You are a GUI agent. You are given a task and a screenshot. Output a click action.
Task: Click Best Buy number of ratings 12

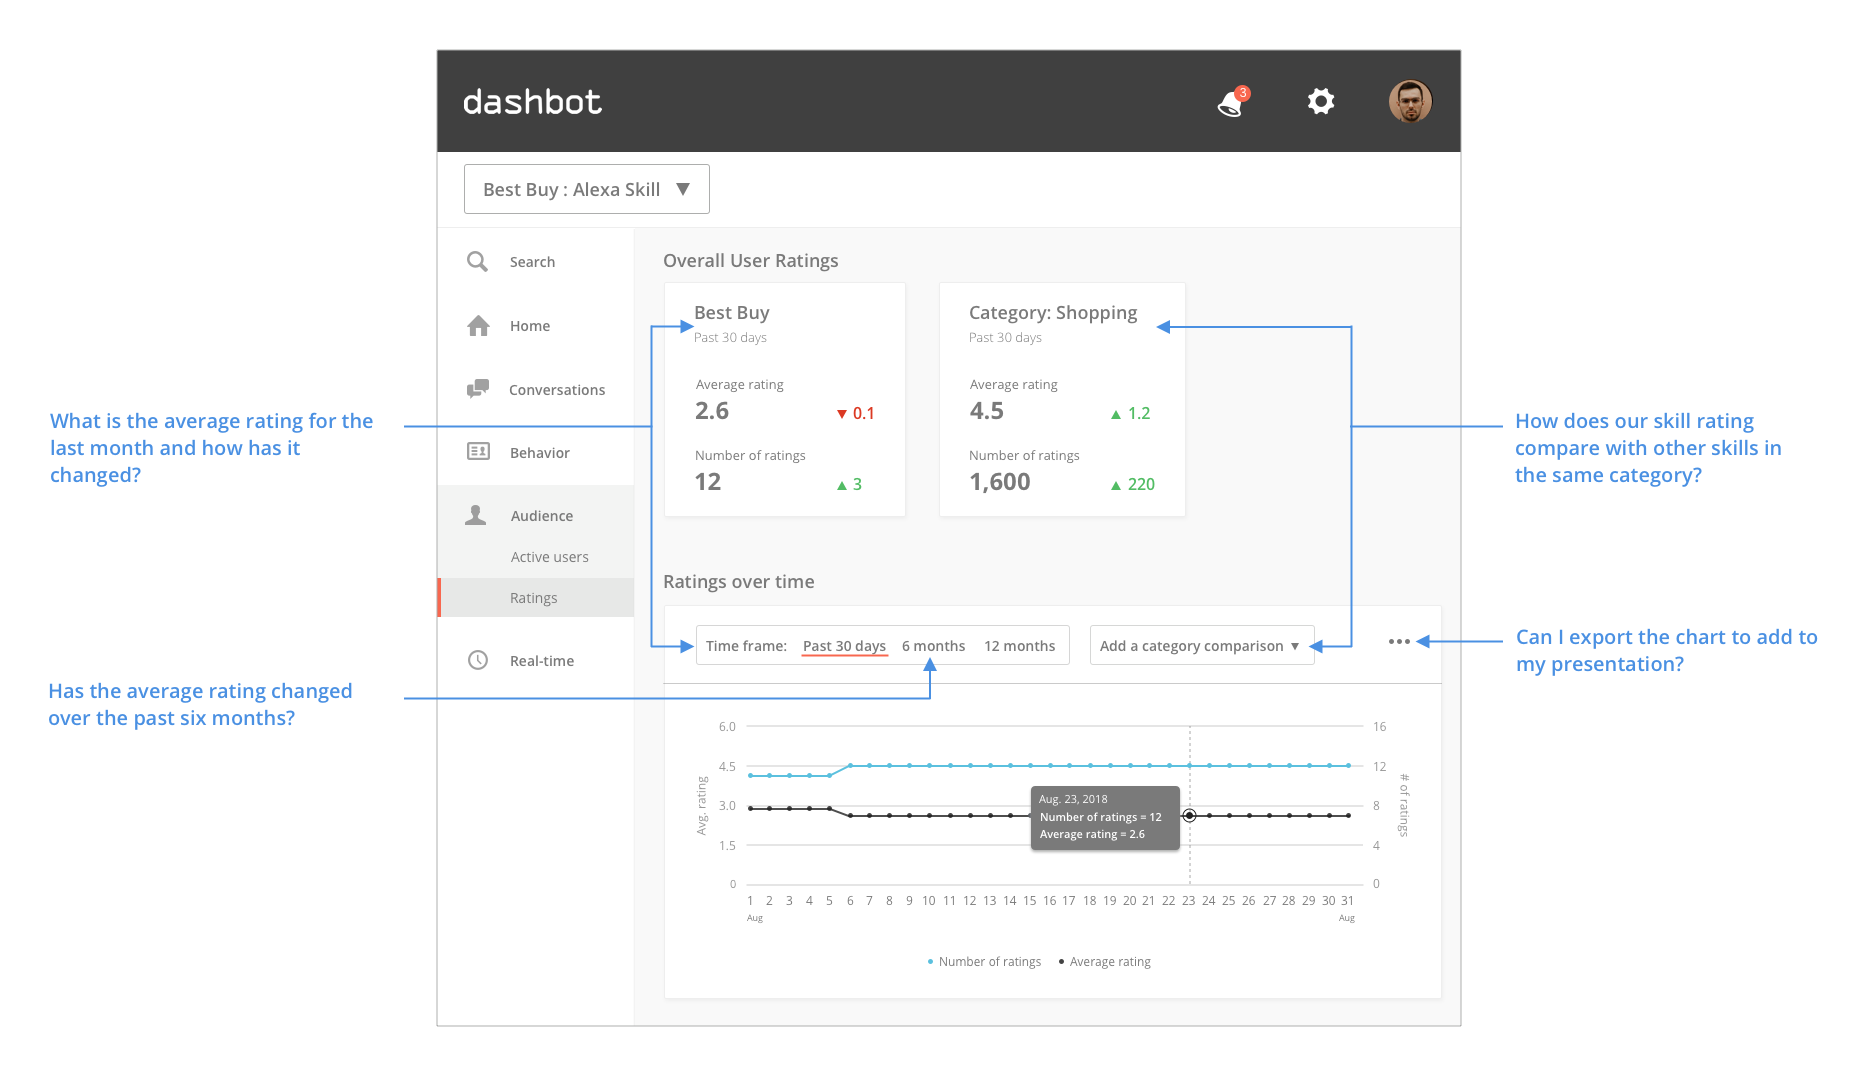[x=708, y=482]
